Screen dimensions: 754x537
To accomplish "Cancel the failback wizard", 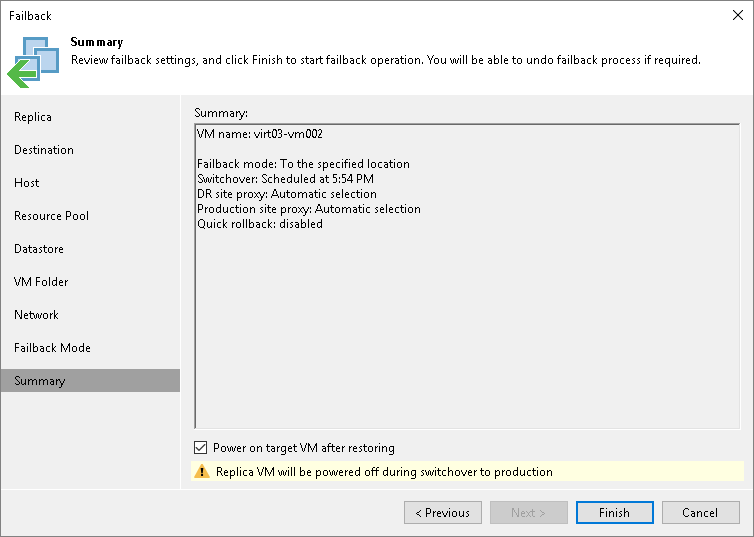I will coord(700,513).
